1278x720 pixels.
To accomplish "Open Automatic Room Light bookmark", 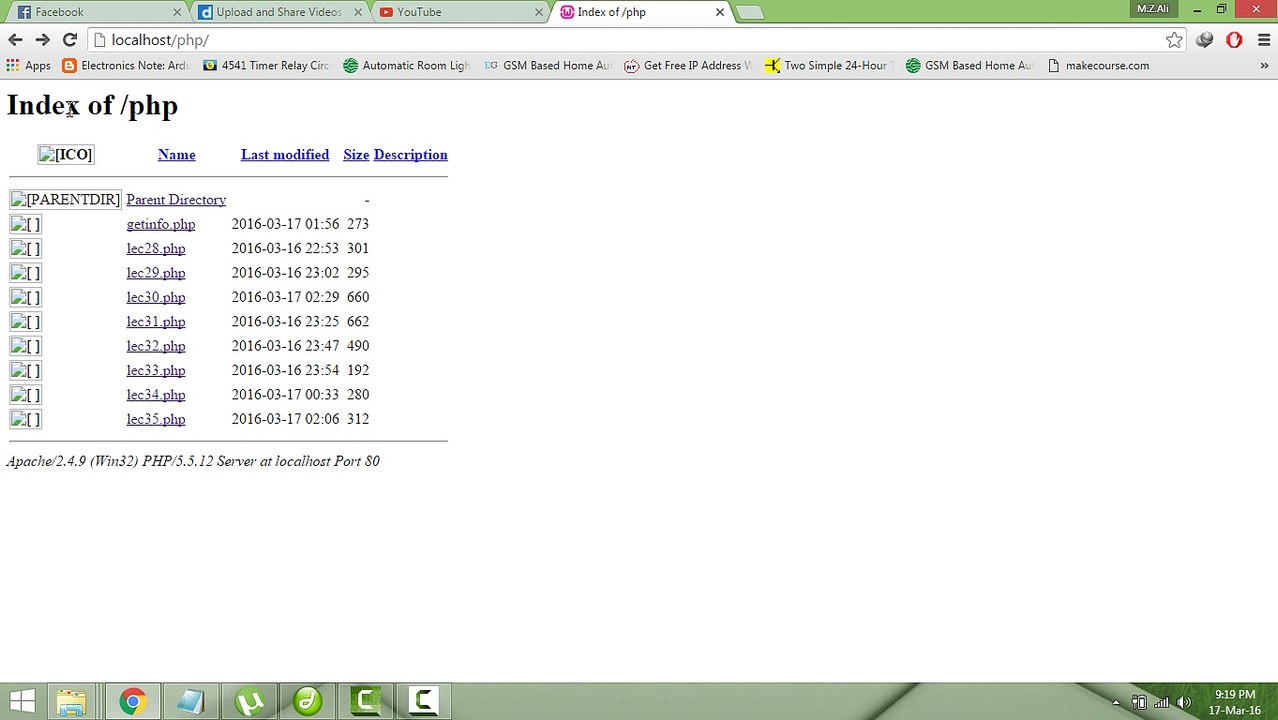I will (x=406, y=66).
